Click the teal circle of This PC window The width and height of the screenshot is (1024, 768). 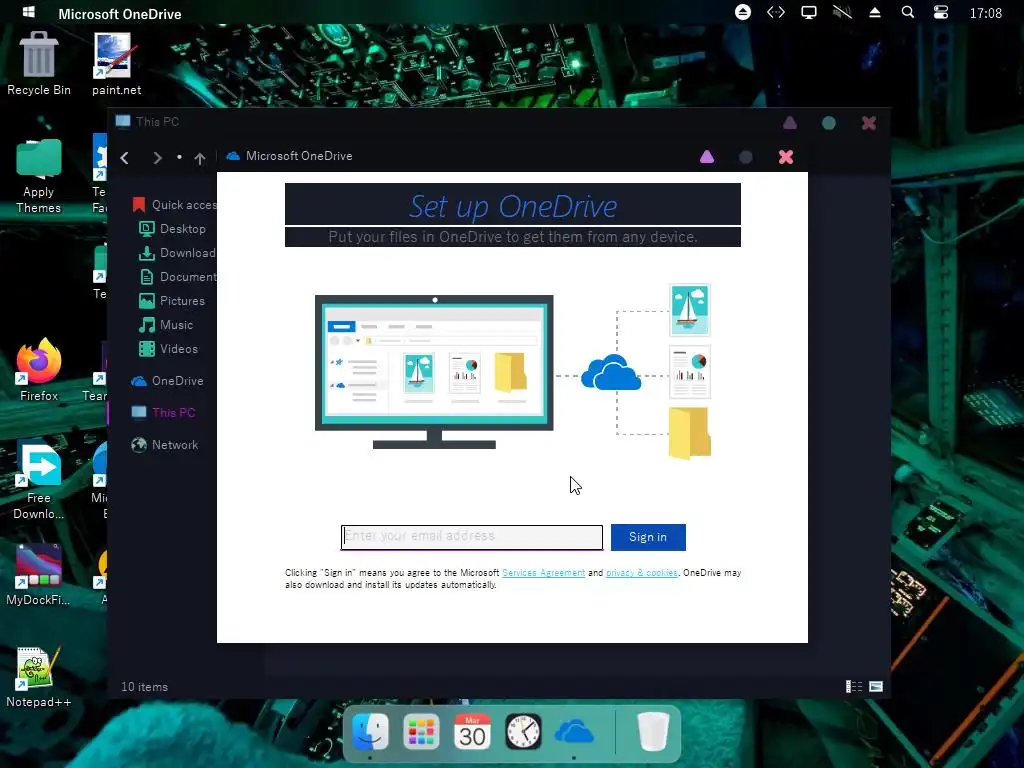coord(829,123)
